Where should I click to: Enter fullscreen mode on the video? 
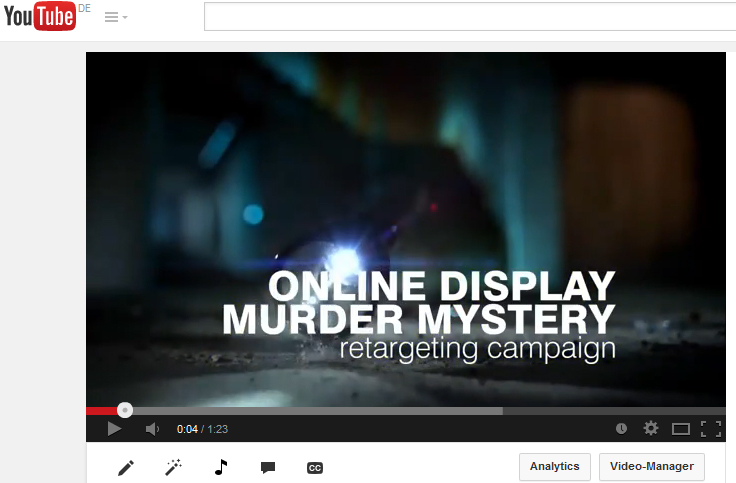pyautogui.click(x=711, y=429)
